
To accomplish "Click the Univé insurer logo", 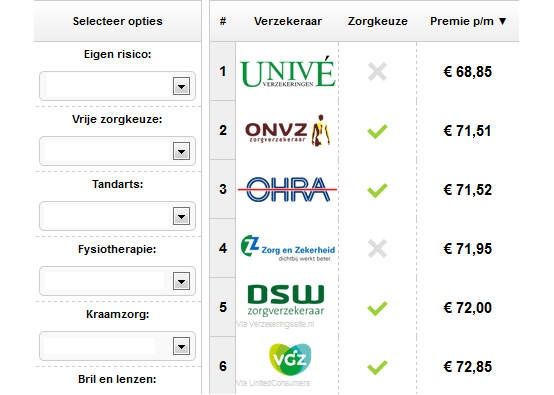I will click(x=287, y=71).
